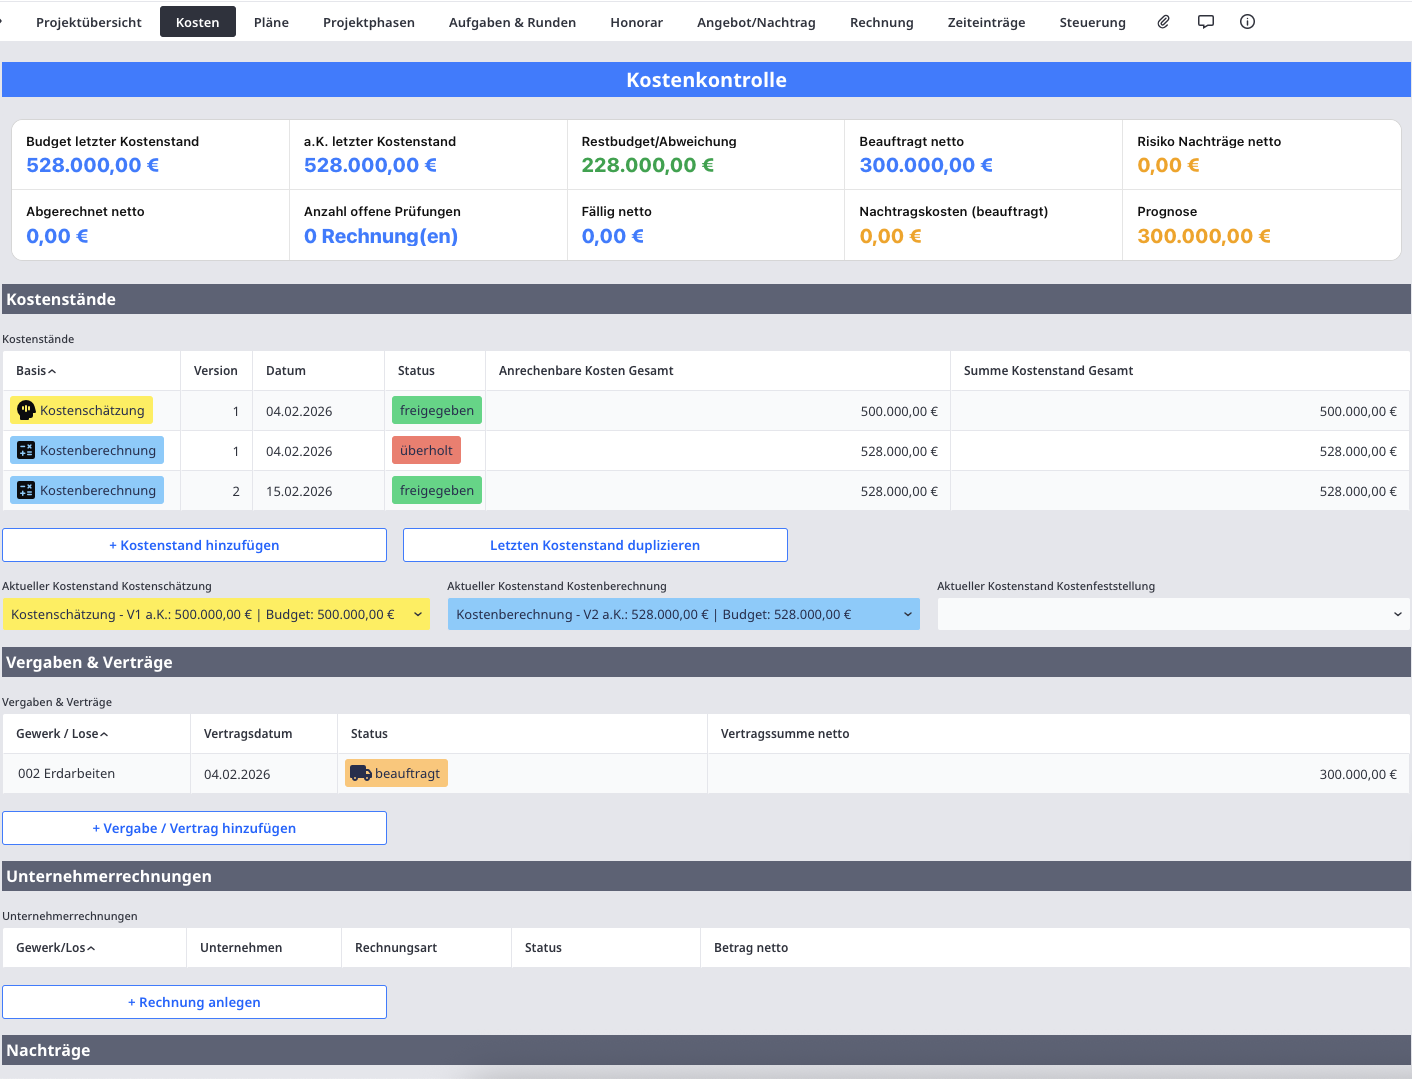Open the paperclip attachments icon
The height and width of the screenshot is (1079, 1412).
tap(1163, 22)
